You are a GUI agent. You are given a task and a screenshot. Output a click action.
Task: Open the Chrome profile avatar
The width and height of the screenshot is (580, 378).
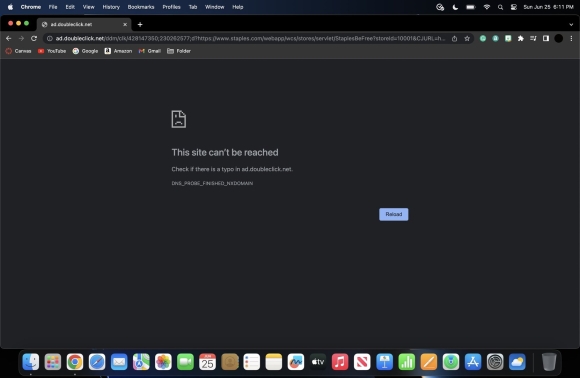[559, 38]
